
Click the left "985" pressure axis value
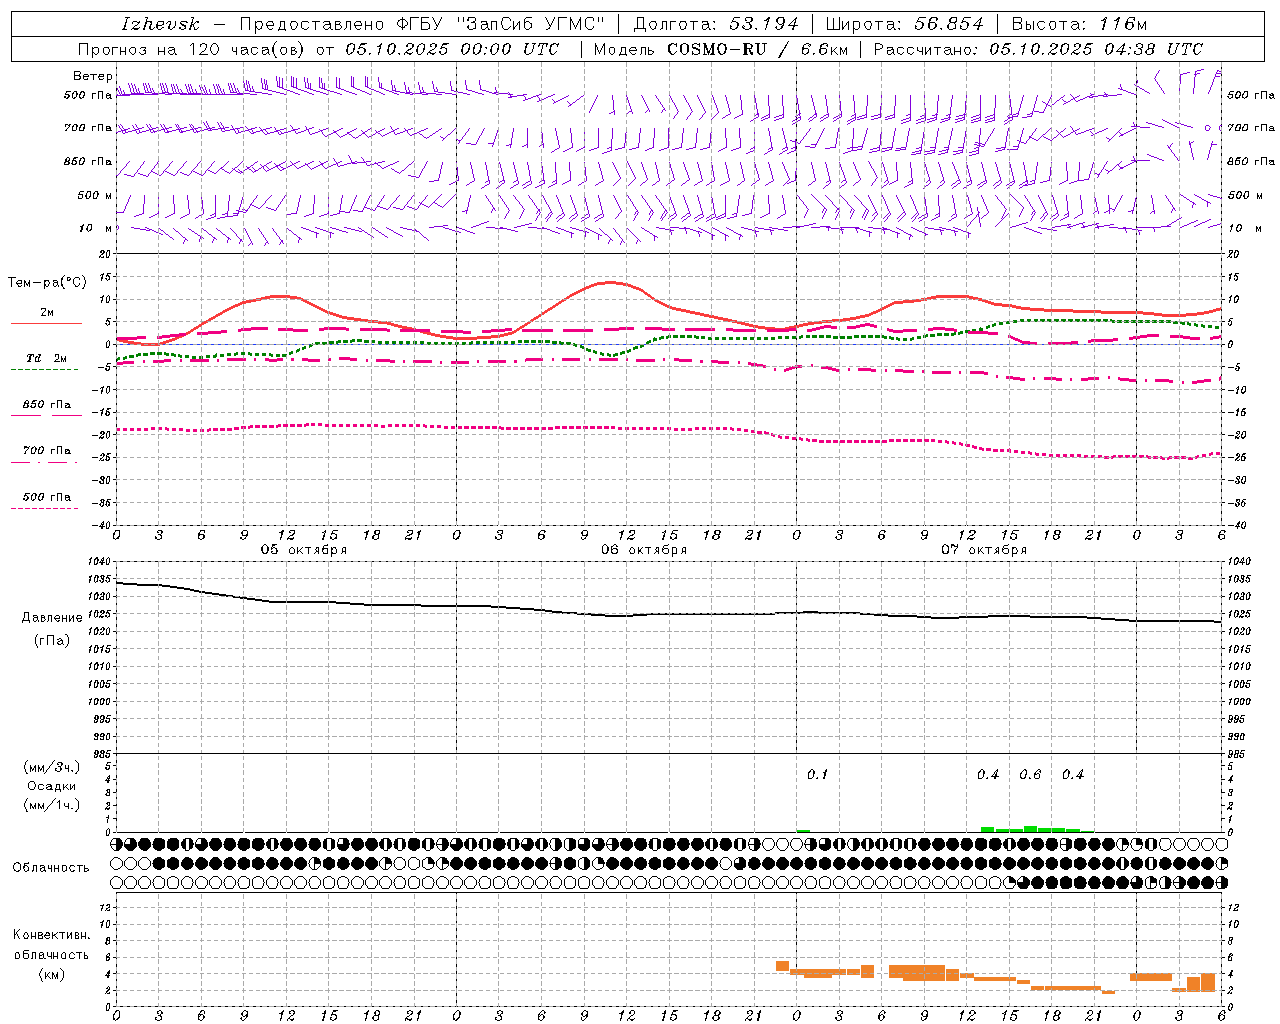[104, 754]
